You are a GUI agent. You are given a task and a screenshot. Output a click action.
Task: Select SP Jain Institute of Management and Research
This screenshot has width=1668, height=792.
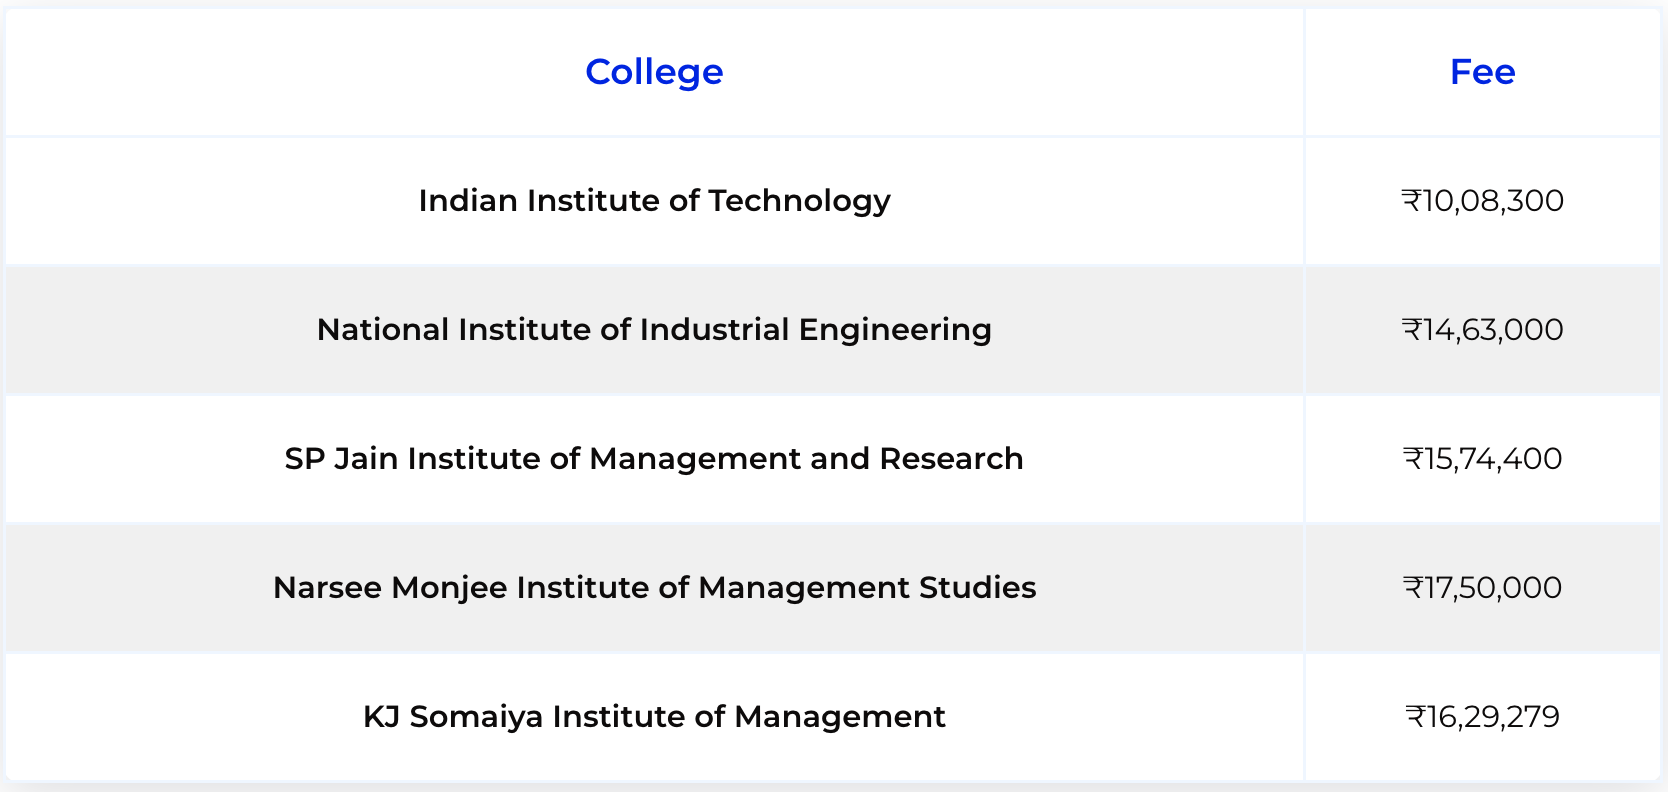pyautogui.click(x=654, y=459)
